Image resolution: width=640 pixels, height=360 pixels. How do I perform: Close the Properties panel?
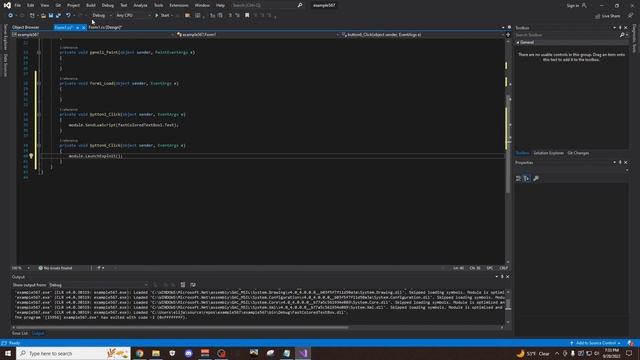coord(626,162)
